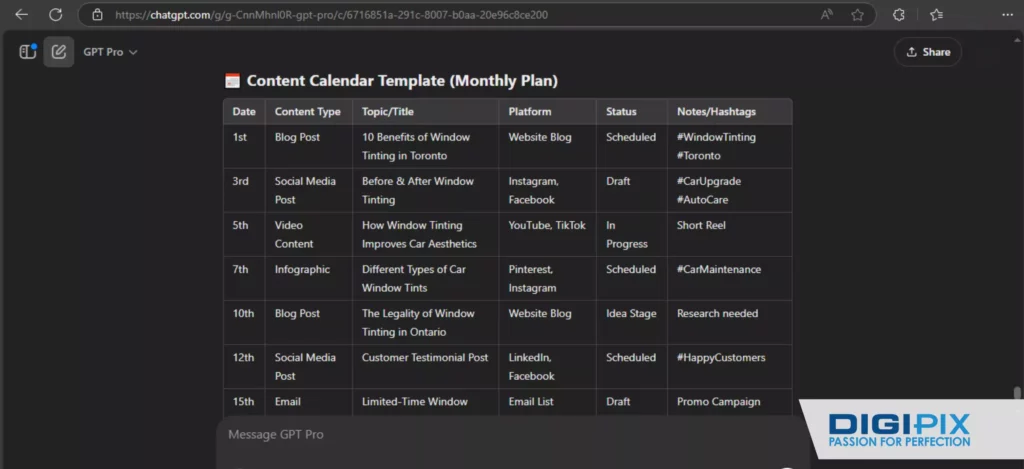Open Read Aloud icon in address bar
1024x469 pixels.
[827, 15]
